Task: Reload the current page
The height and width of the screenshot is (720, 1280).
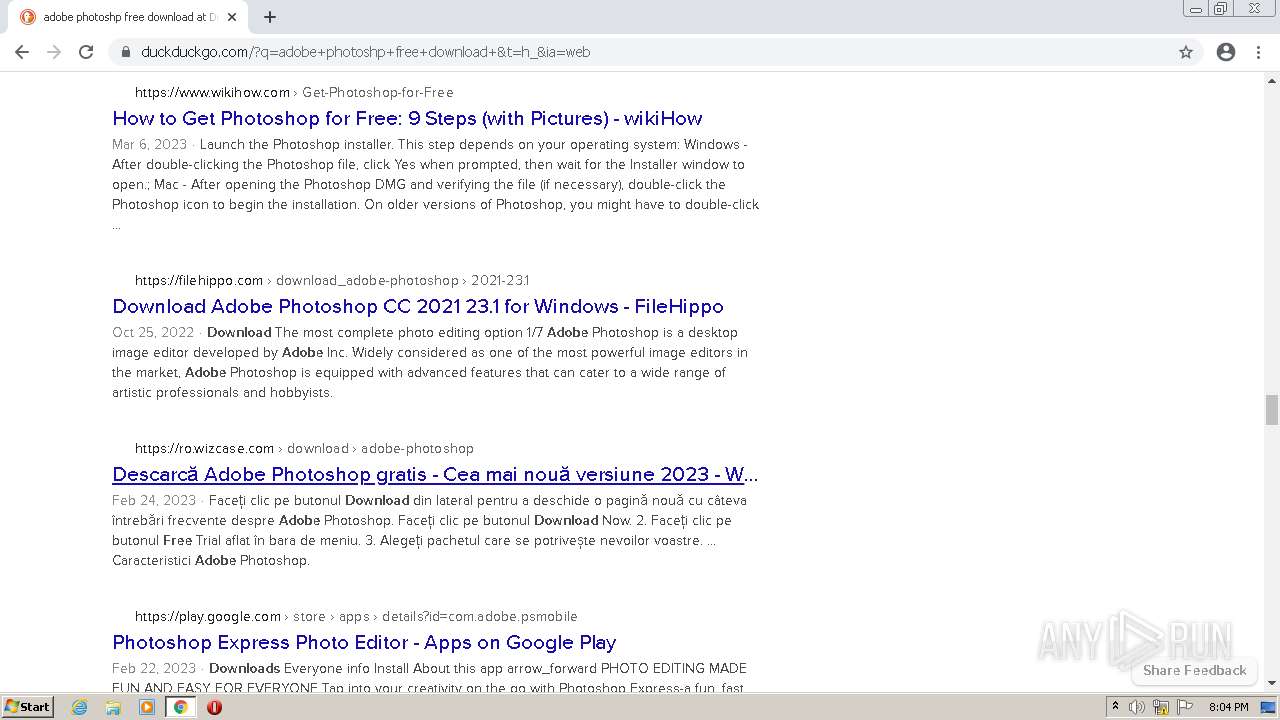Action: (x=86, y=52)
